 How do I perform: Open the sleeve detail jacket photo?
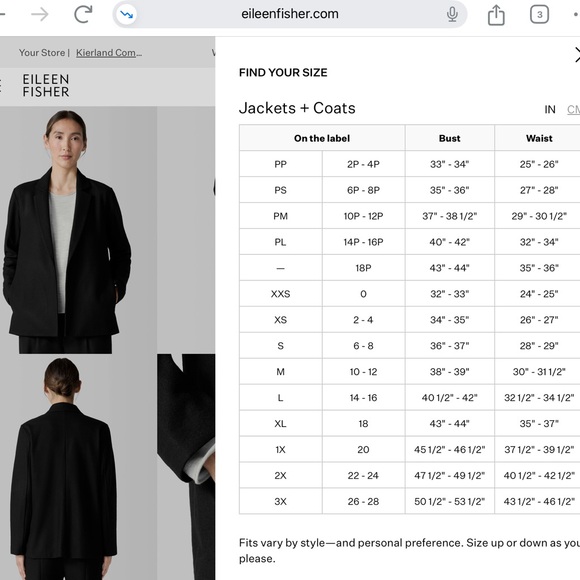[x=186, y=467]
